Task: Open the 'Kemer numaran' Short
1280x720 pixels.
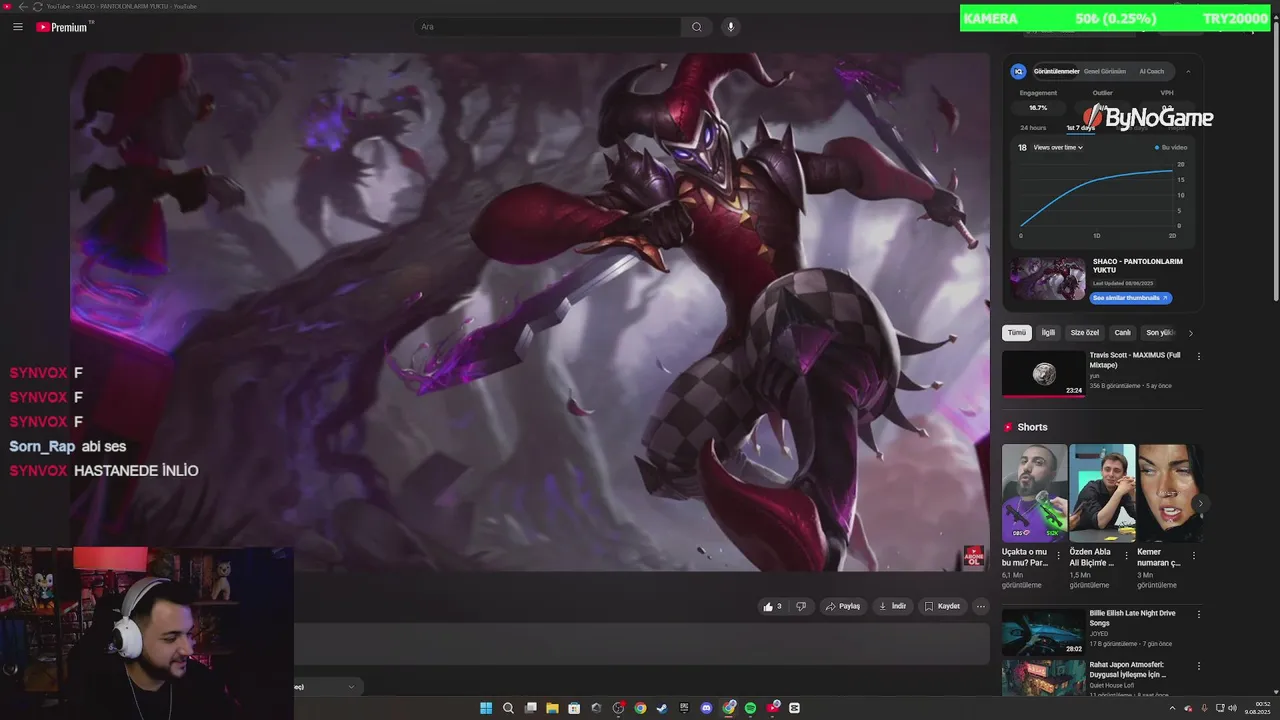Action: point(1169,493)
